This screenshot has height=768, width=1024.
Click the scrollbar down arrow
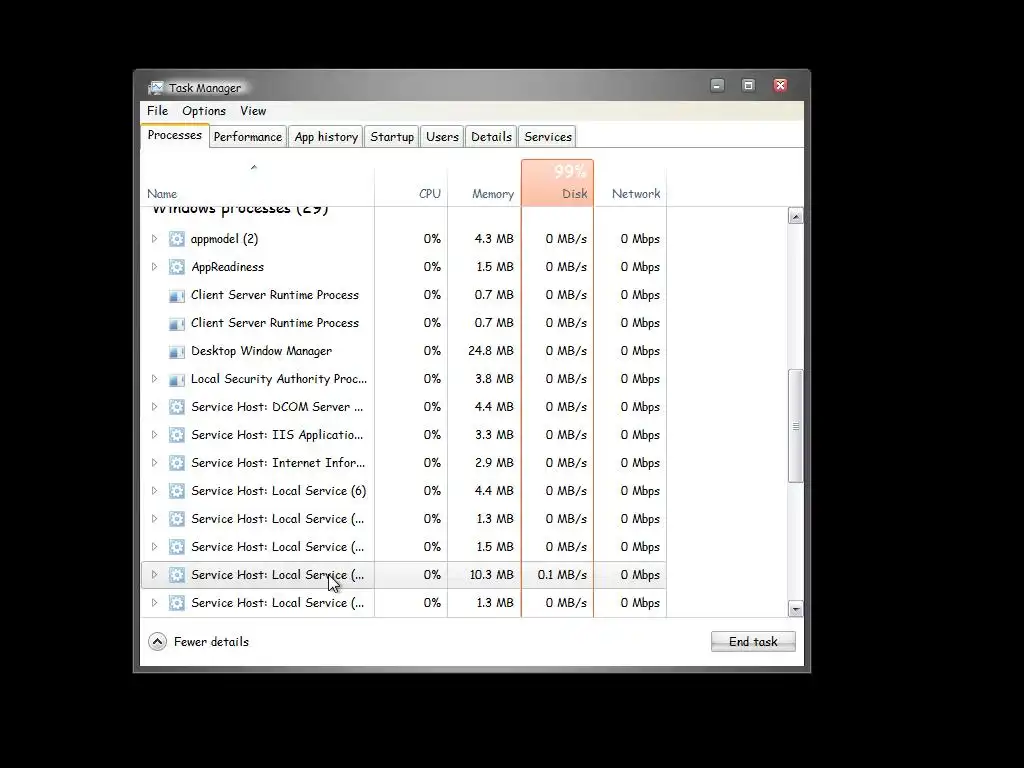(795, 609)
